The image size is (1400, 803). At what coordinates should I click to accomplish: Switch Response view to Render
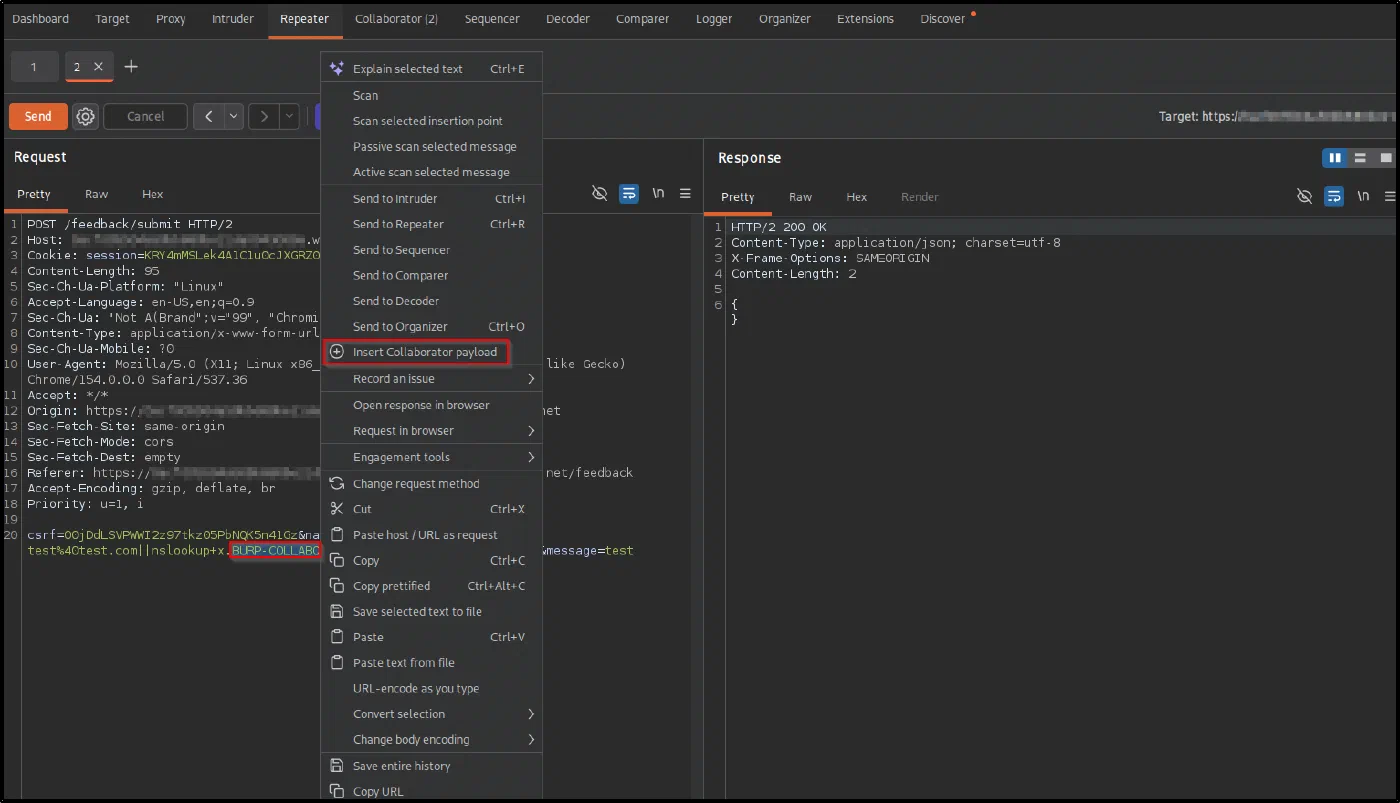coord(920,197)
